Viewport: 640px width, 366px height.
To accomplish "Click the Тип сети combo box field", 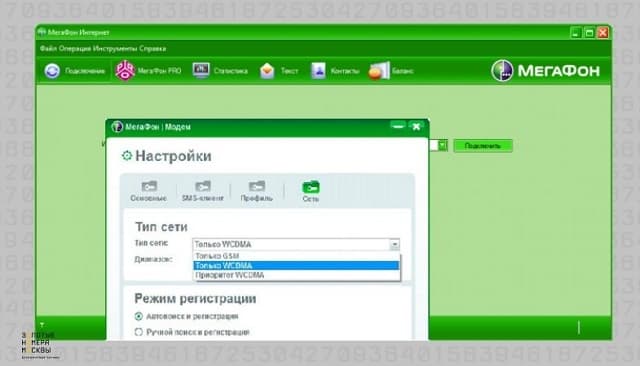I will pyautogui.click(x=296, y=244).
